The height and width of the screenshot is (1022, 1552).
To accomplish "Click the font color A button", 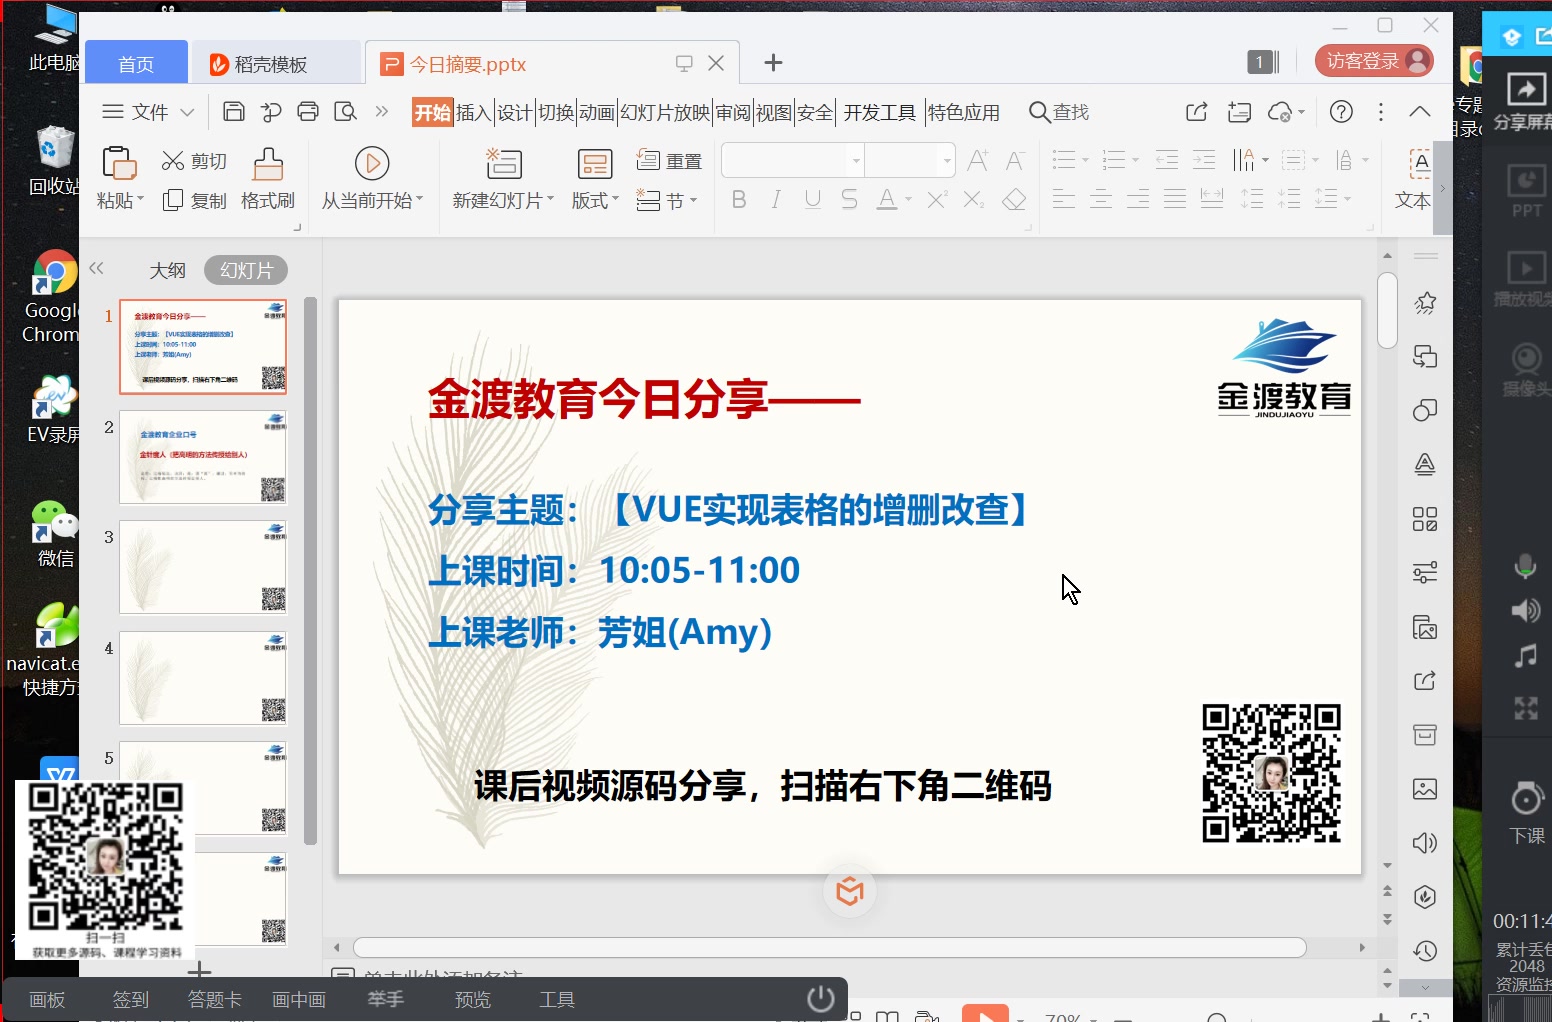I will 886,200.
